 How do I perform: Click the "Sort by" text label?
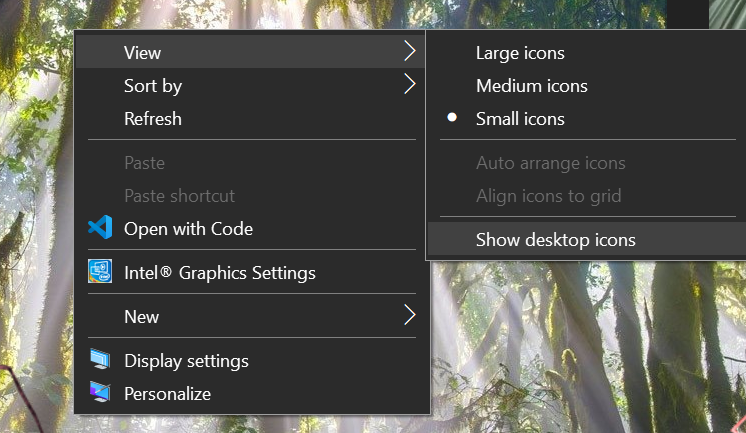(153, 86)
